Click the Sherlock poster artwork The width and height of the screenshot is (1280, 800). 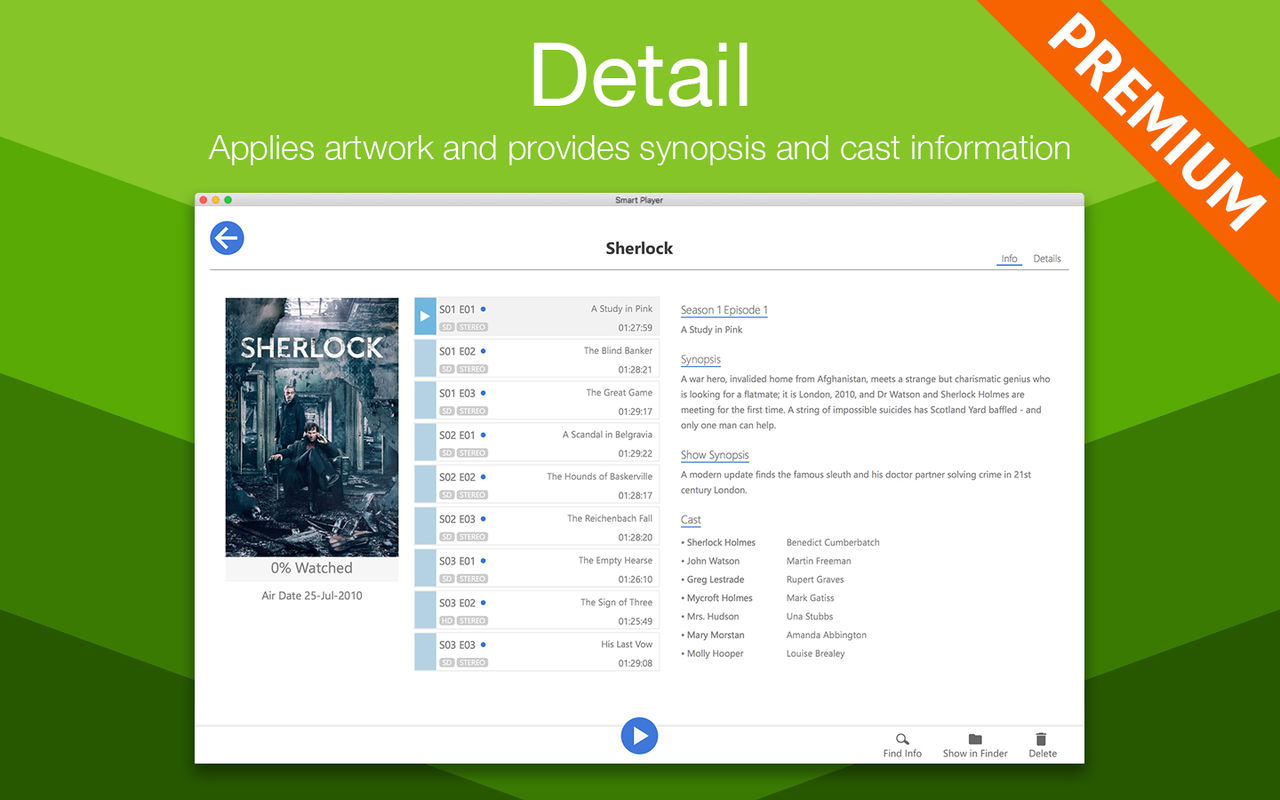click(x=312, y=427)
